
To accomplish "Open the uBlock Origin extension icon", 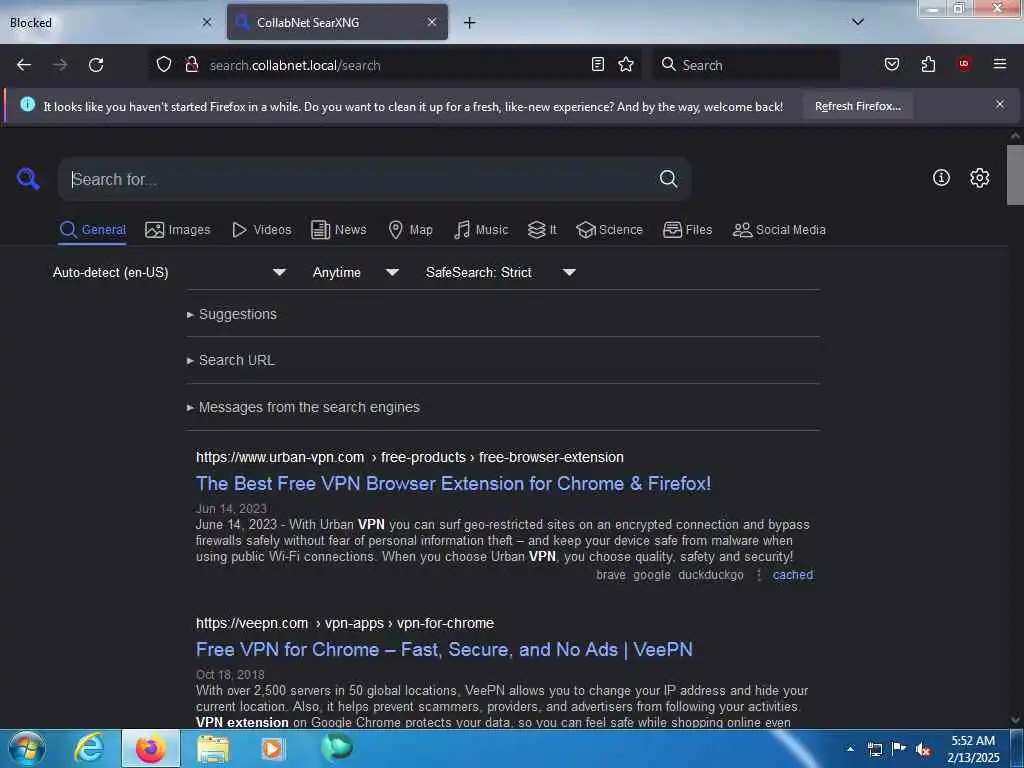I will (964, 64).
